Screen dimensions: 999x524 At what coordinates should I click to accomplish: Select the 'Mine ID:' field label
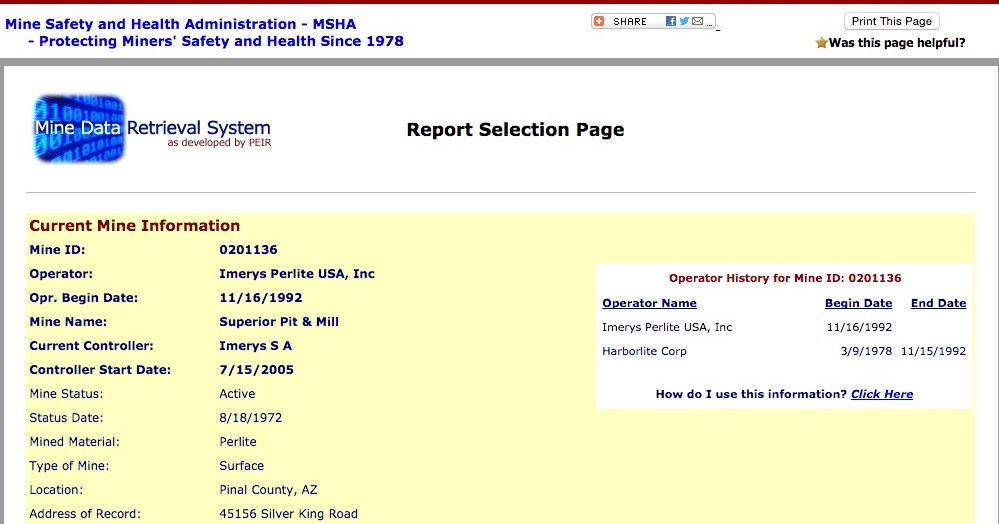click(57, 250)
